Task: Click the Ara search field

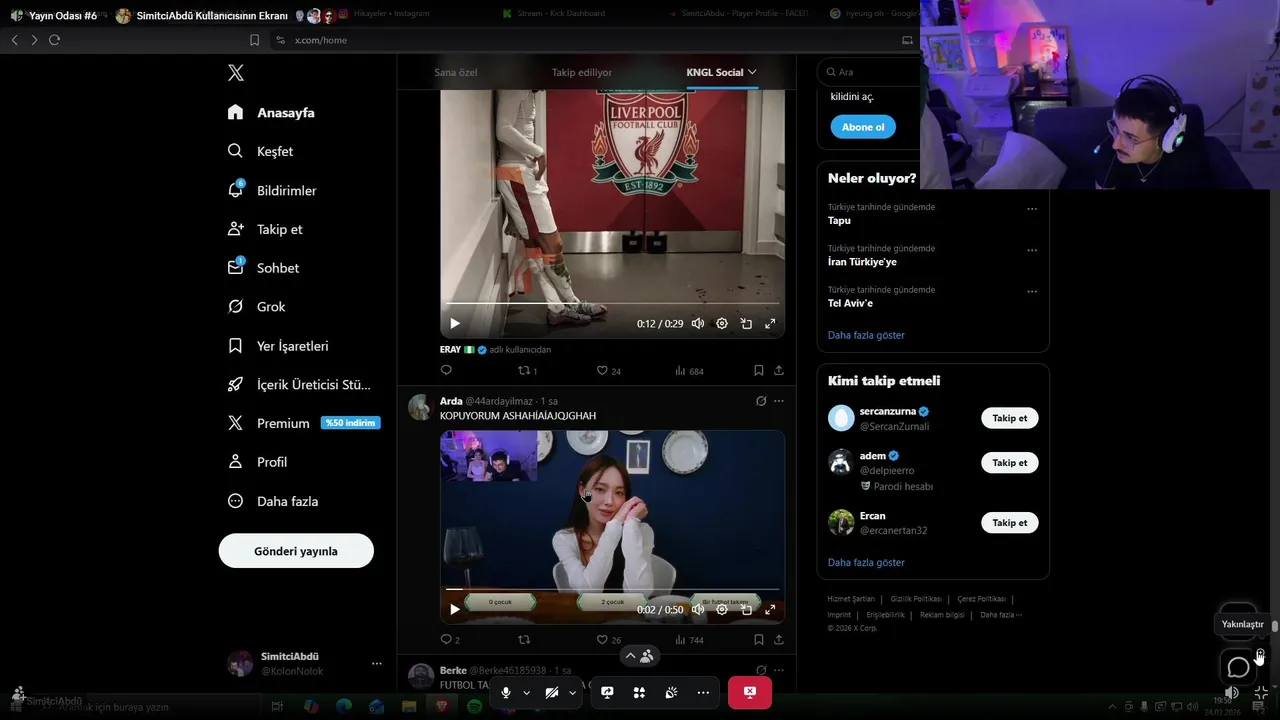Action: pos(868,72)
